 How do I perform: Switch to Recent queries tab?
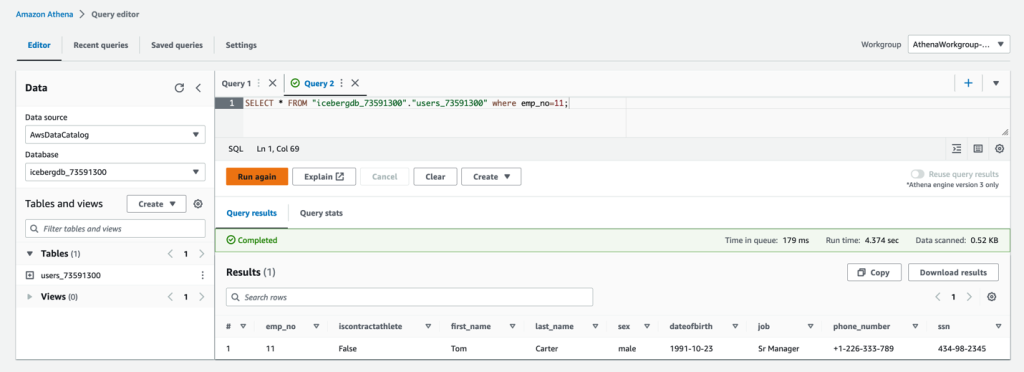click(101, 45)
